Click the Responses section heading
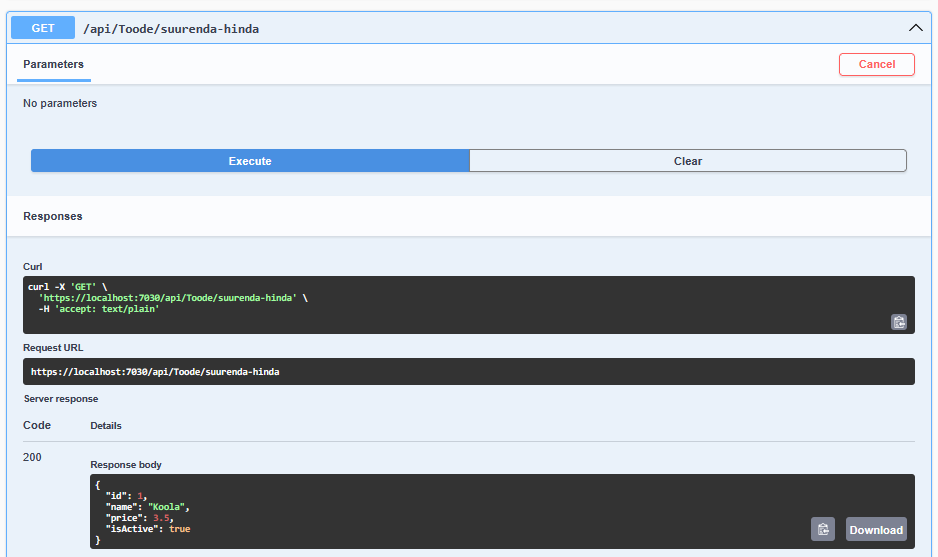 (x=53, y=216)
